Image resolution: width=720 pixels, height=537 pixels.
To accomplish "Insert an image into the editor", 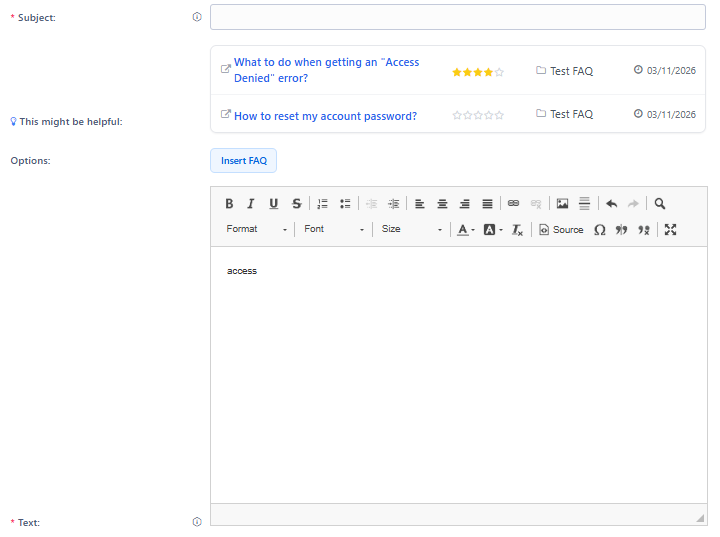I will [x=562, y=203].
